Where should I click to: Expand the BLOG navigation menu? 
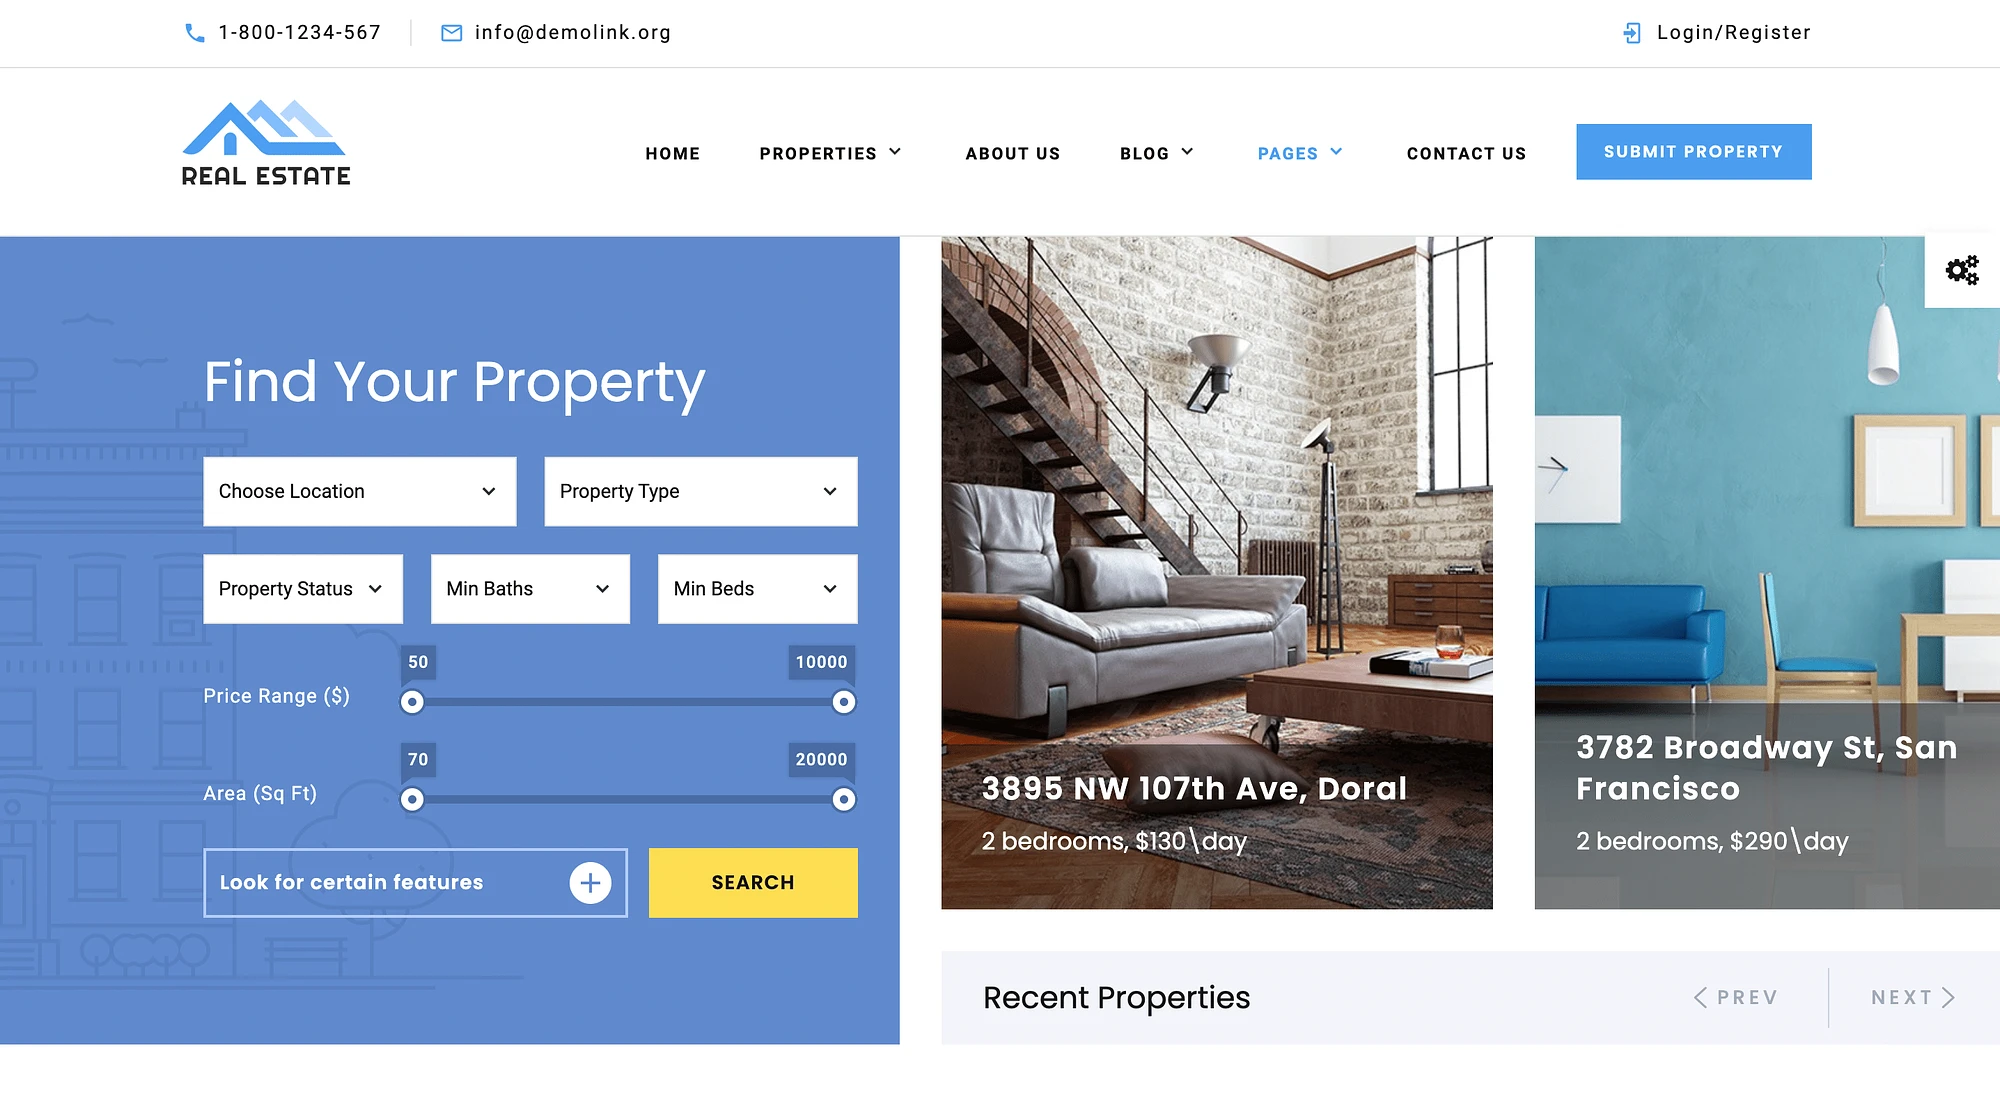coord(1157,151)
